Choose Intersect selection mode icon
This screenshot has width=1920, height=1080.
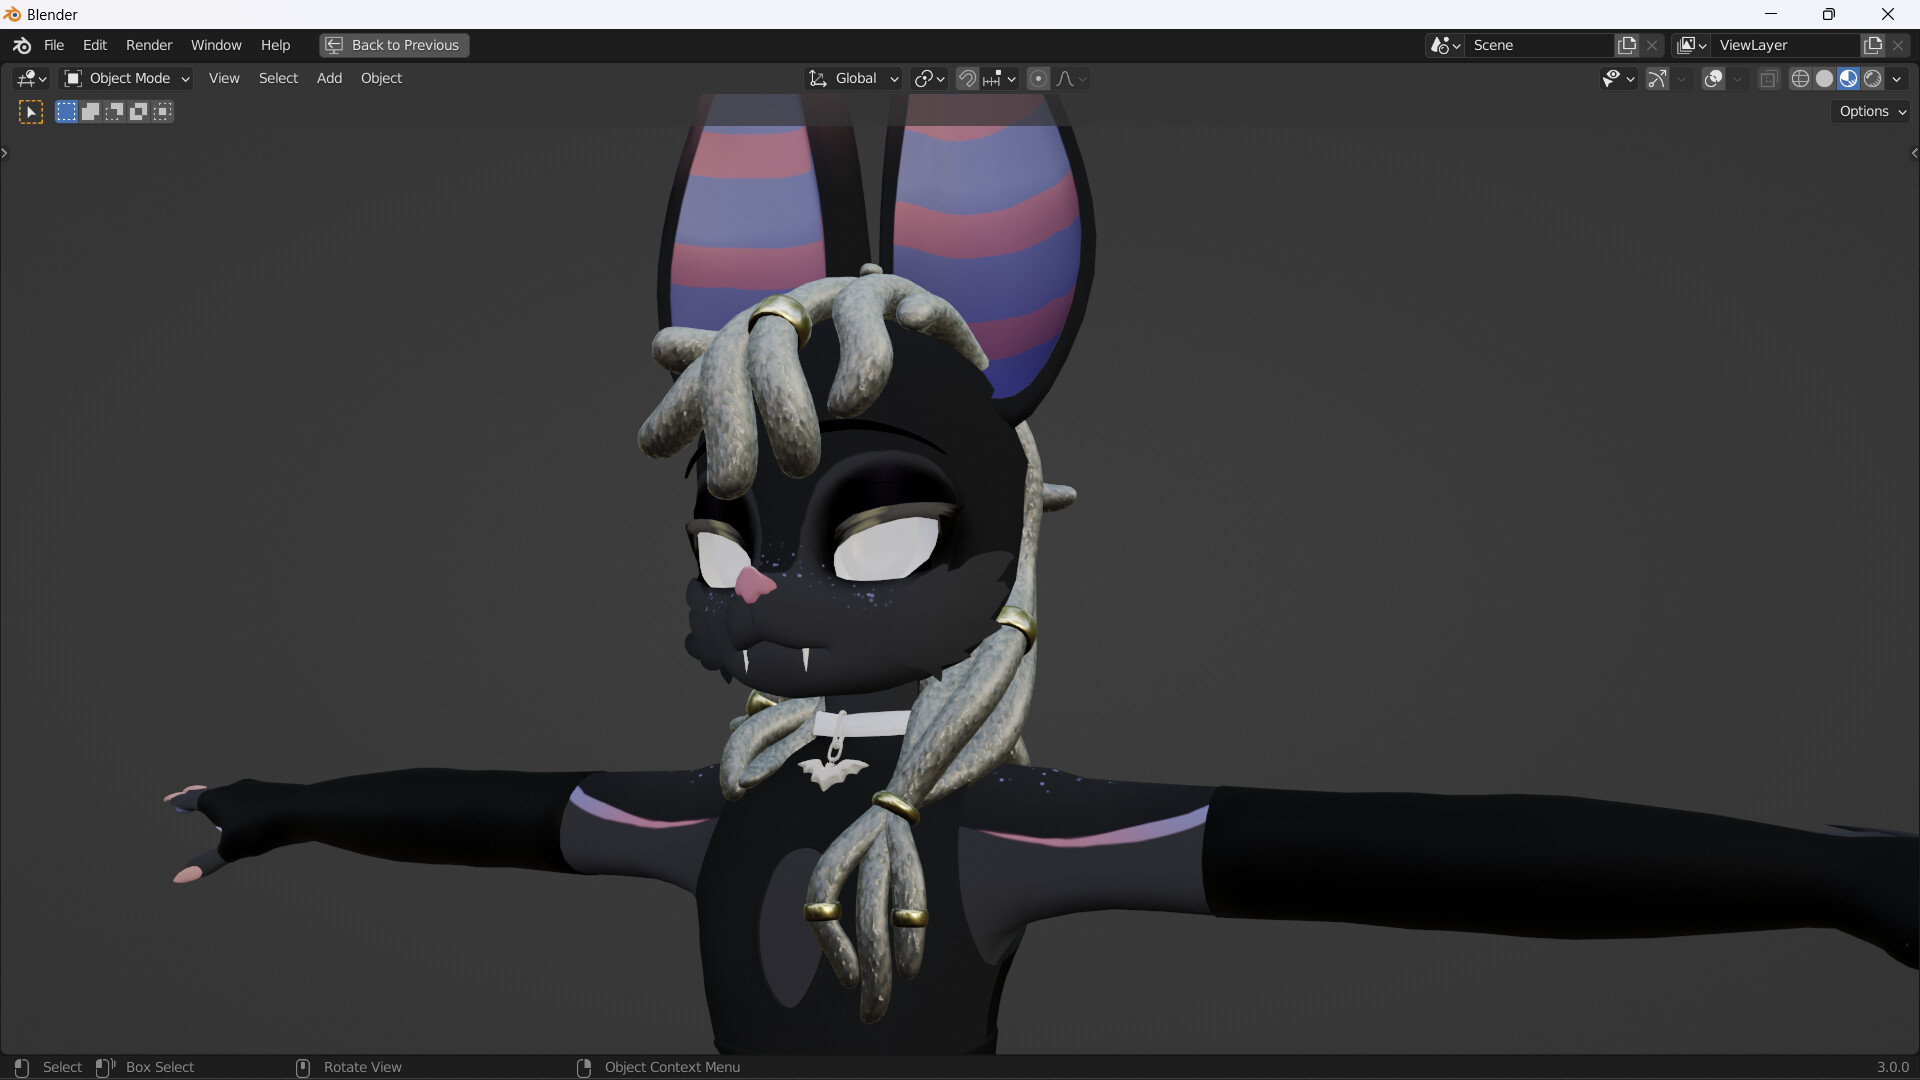[163, 112]
